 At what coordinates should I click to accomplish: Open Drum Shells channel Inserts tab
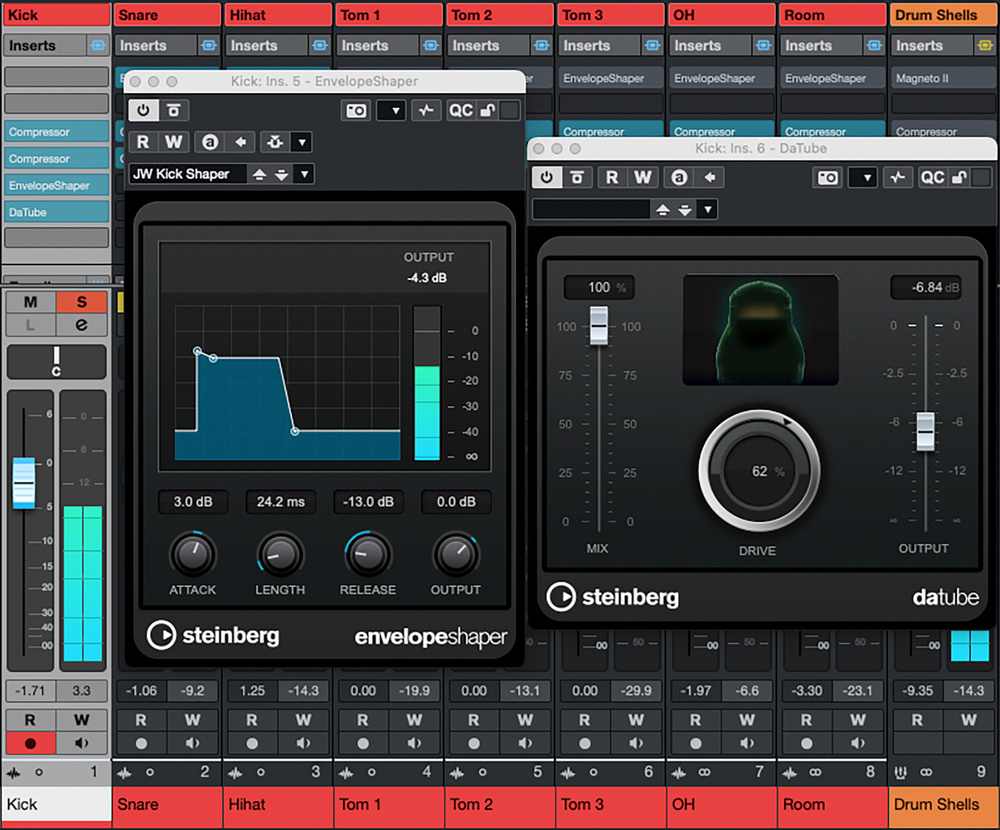click(932, 45)
